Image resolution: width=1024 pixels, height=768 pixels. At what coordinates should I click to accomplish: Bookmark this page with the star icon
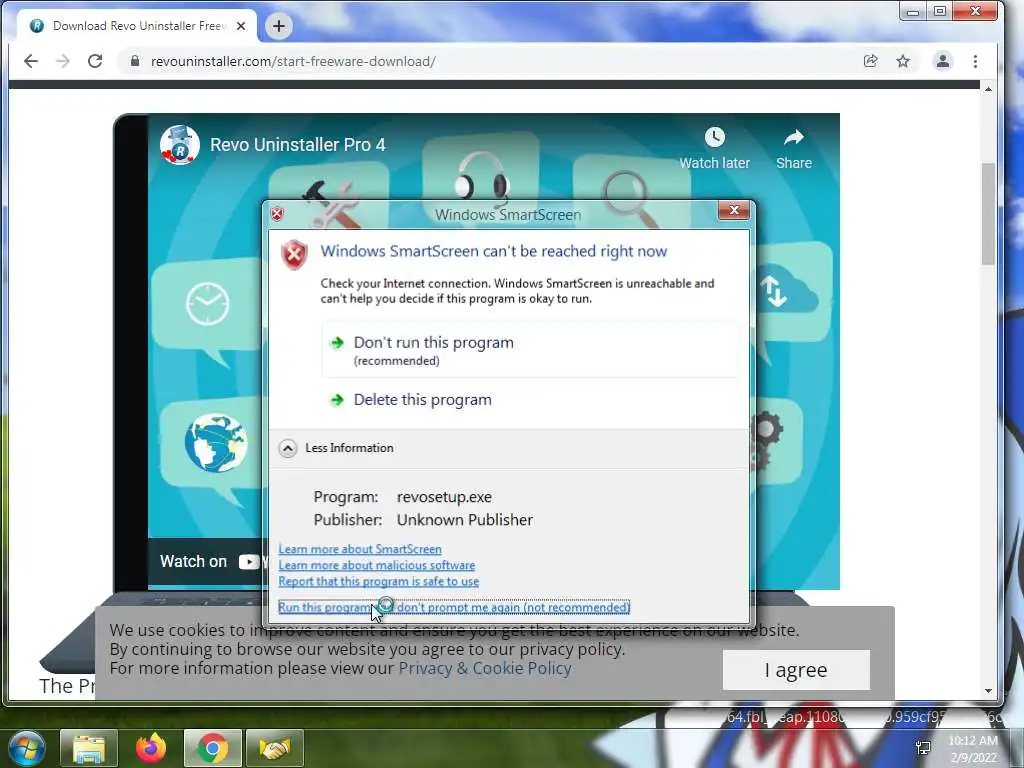coord(903,61)
